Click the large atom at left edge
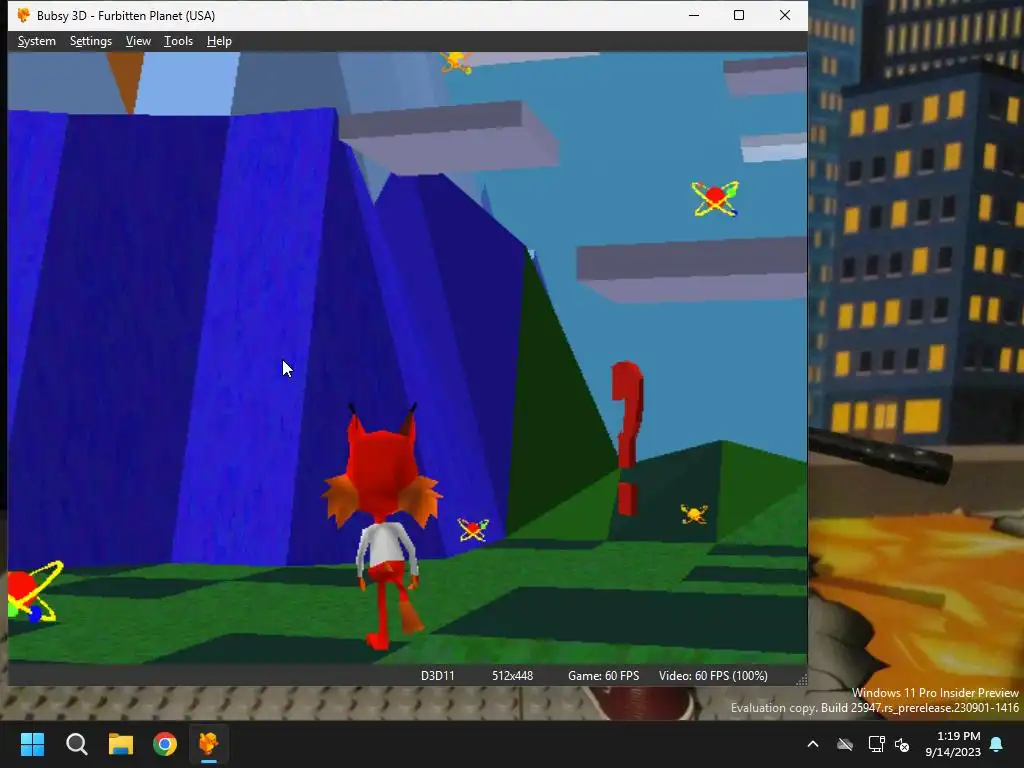 click(33, 592)
